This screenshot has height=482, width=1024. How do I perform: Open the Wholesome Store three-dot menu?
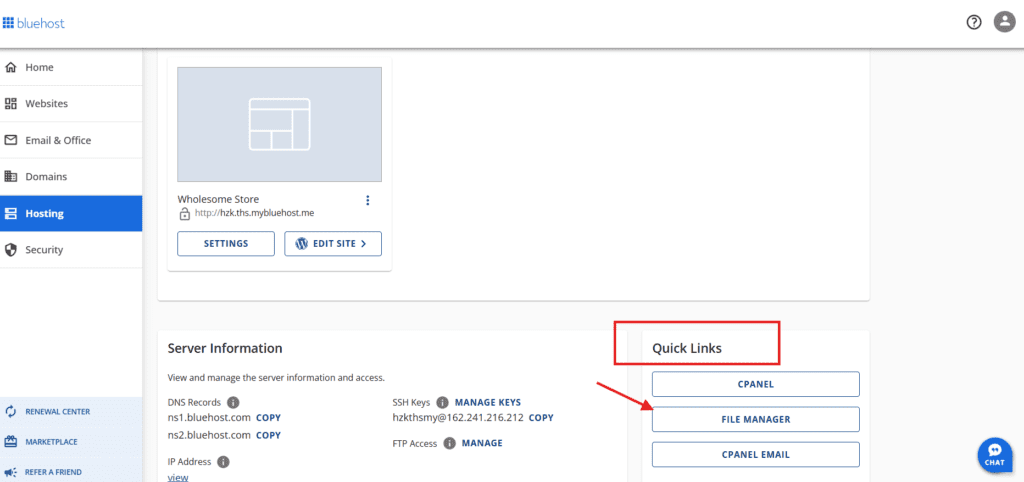coord(368,201)
